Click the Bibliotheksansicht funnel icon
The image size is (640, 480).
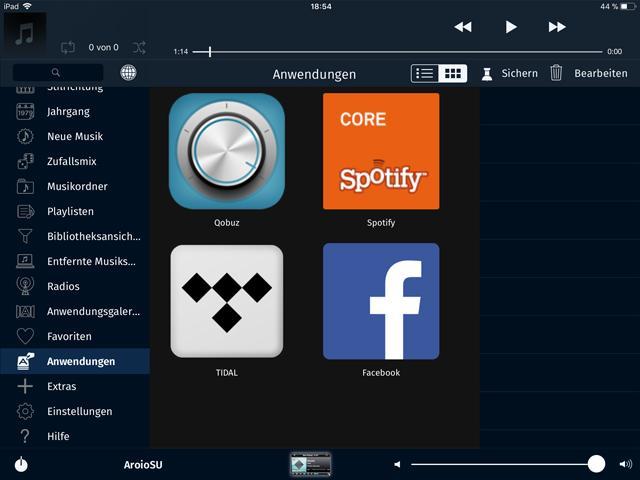coord(25,236)
